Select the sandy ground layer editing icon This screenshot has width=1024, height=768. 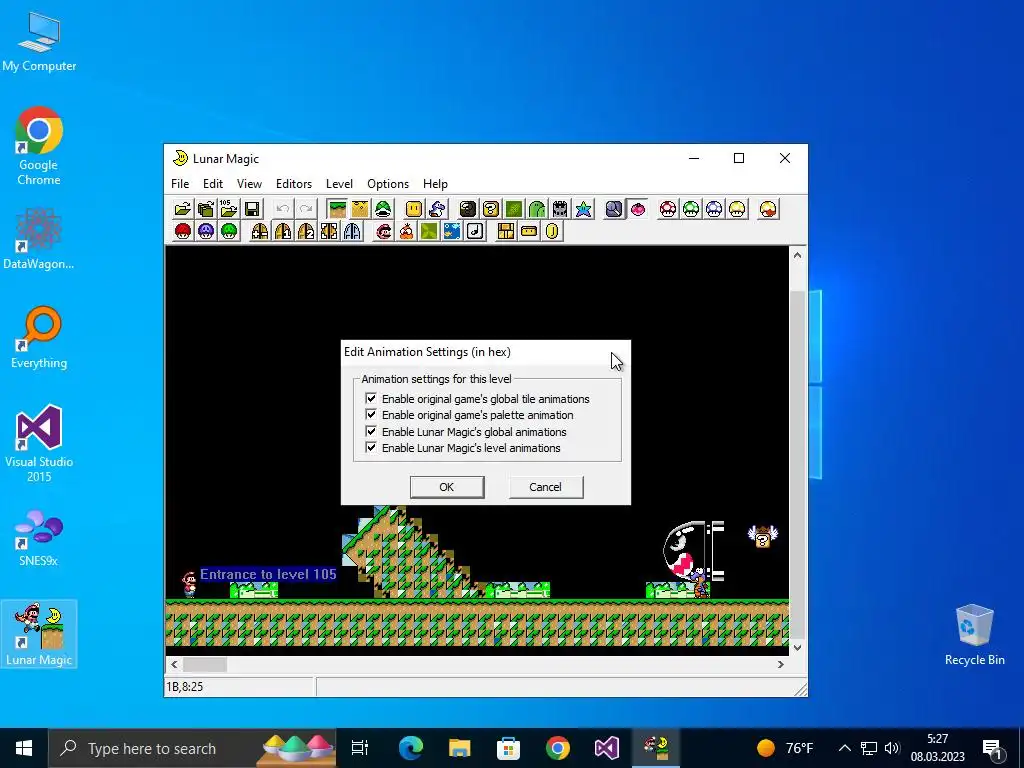(360, 209)
